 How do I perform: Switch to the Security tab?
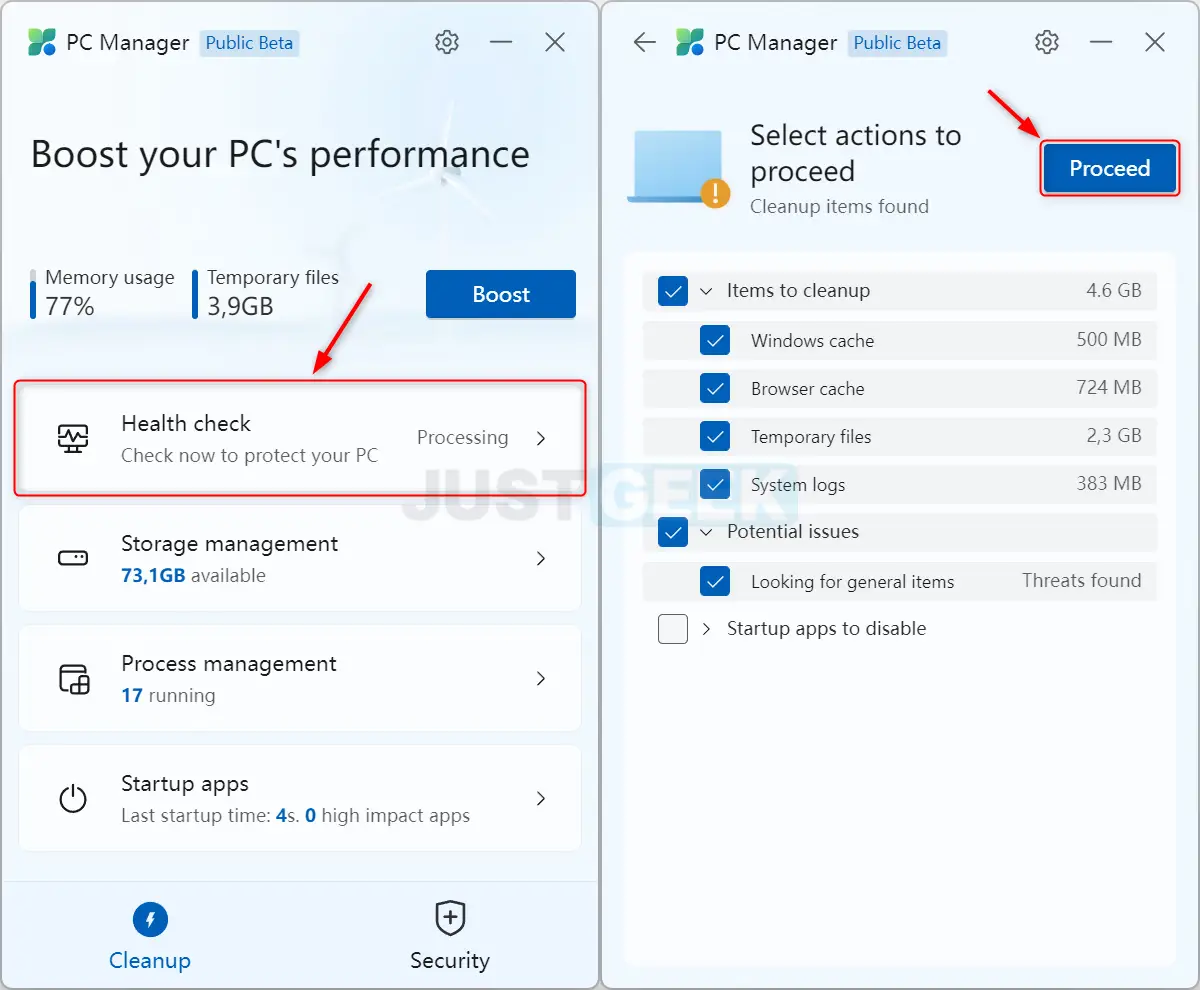tap(450, 937)
